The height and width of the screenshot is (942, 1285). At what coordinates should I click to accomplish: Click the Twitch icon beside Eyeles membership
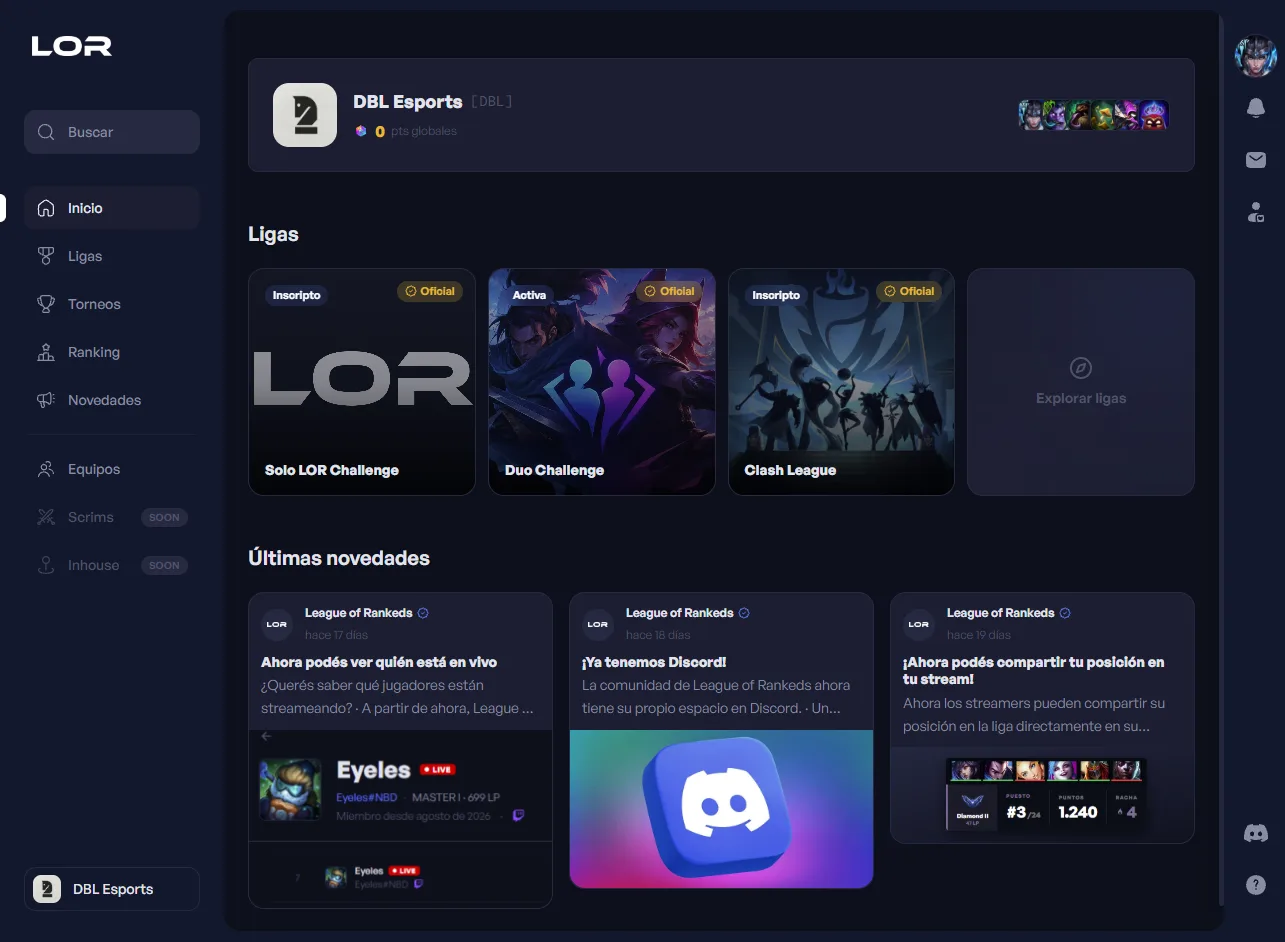(x=518, y=815)
